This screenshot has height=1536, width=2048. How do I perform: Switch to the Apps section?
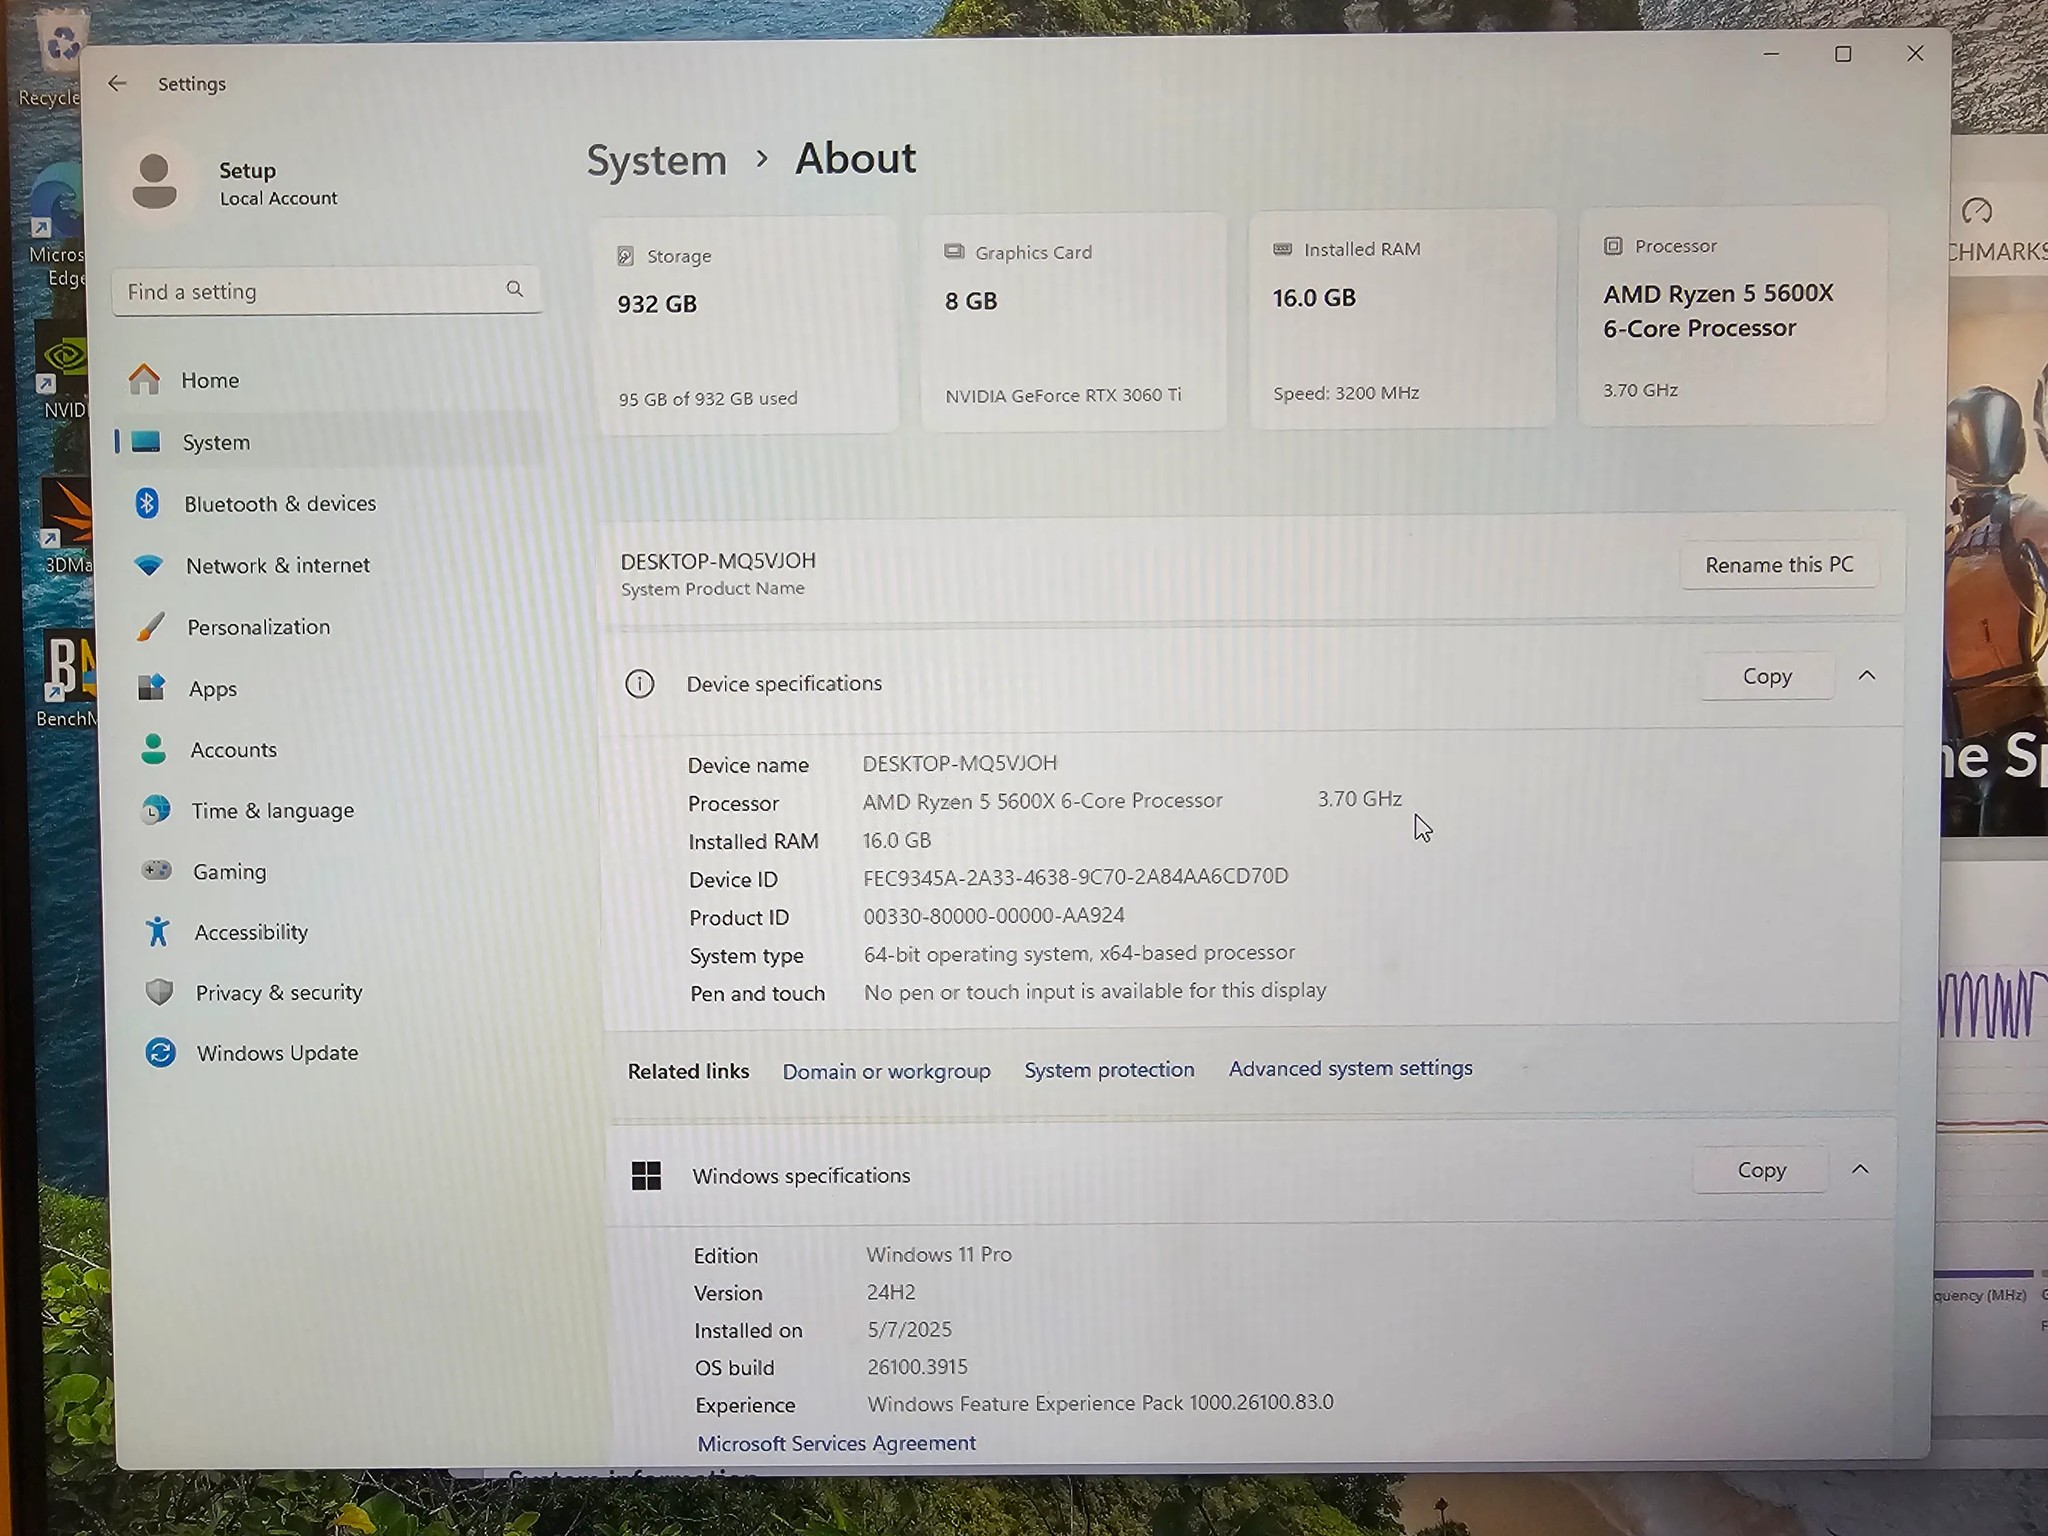point(212,688)
